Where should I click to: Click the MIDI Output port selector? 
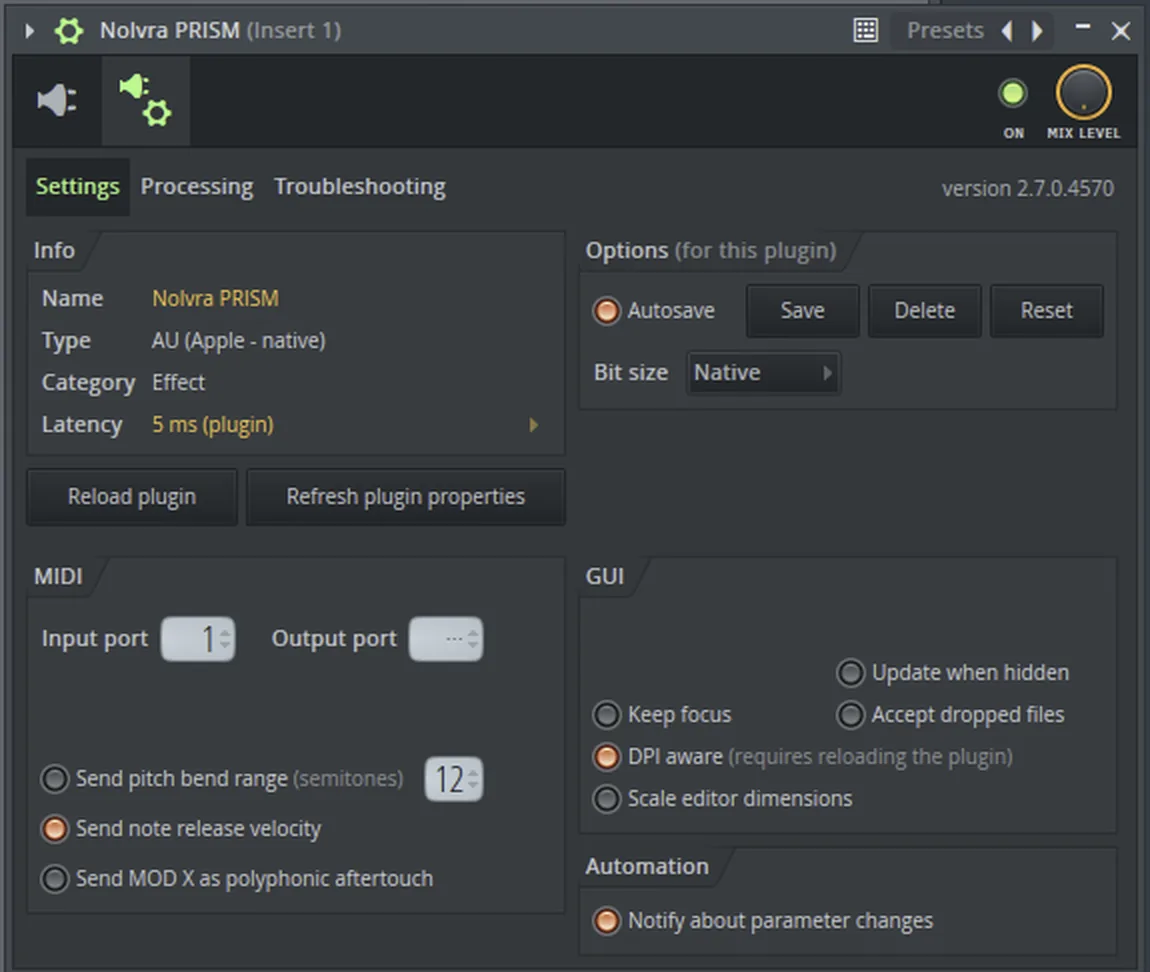tap(446, 639)
